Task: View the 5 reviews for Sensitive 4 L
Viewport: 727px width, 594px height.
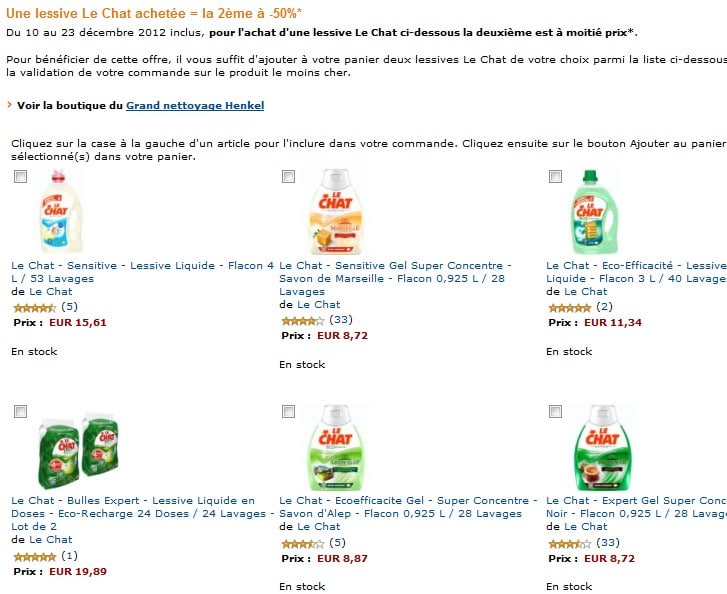Action: (70, 307)
